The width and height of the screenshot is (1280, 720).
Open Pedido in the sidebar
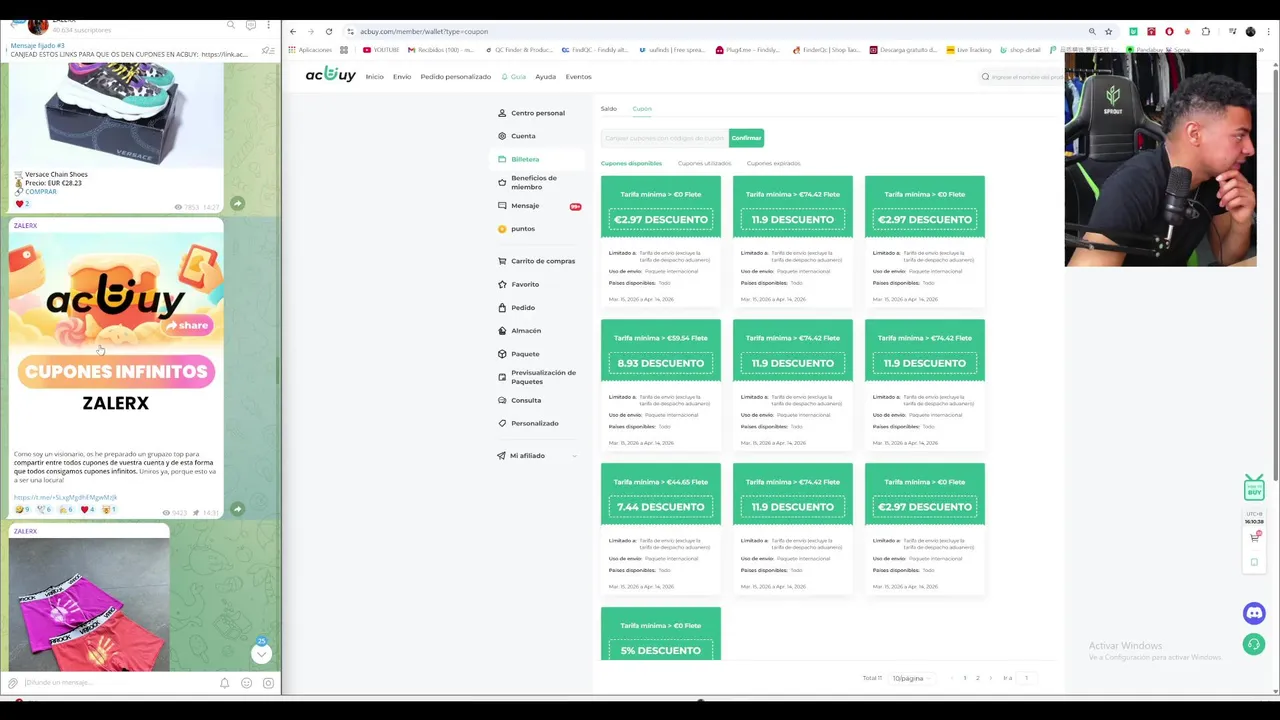click(516, 308)
